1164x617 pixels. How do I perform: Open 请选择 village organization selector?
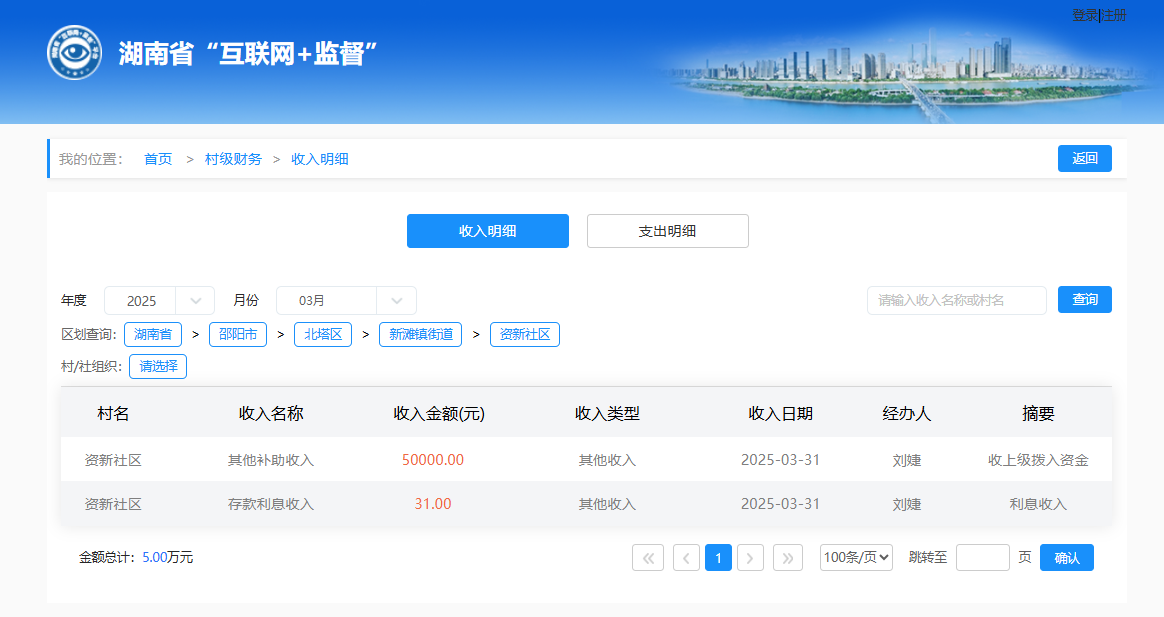coord(158,366)
